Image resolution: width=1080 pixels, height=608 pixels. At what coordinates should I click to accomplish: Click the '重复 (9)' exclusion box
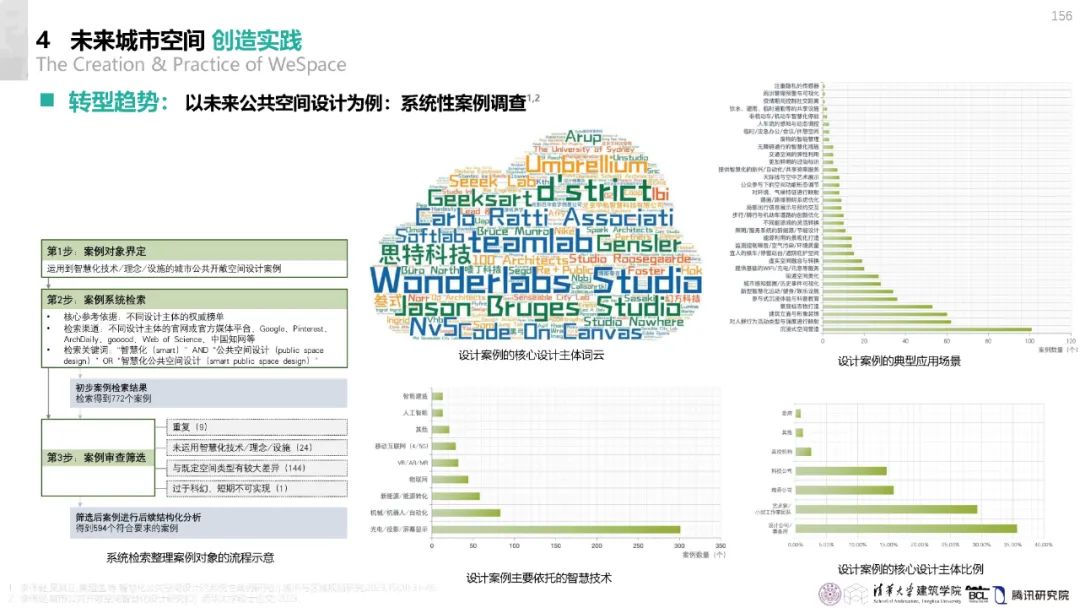[x=257, y=427]
